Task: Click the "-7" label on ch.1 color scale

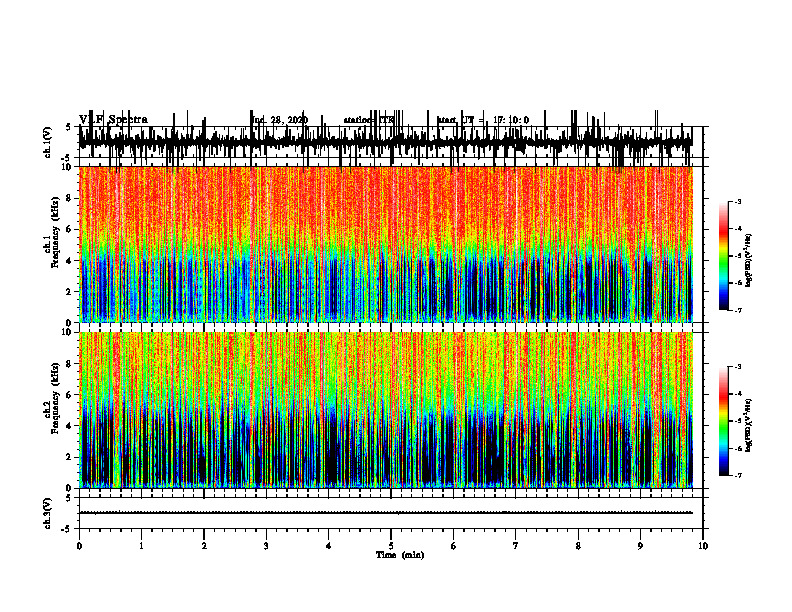Action: point(738,310)
